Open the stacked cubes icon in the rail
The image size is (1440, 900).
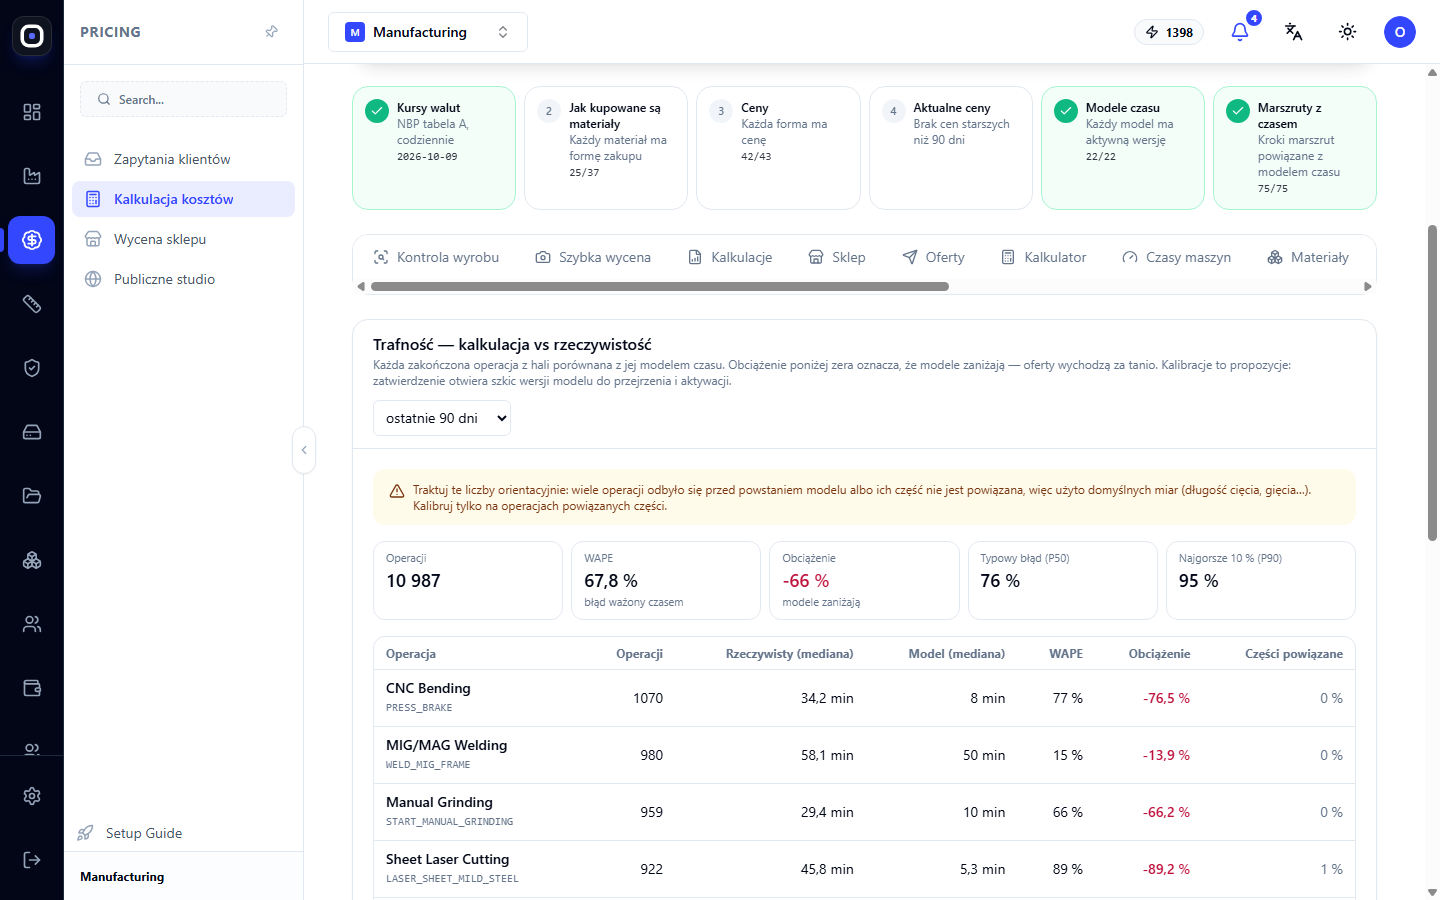pos(32,560)
